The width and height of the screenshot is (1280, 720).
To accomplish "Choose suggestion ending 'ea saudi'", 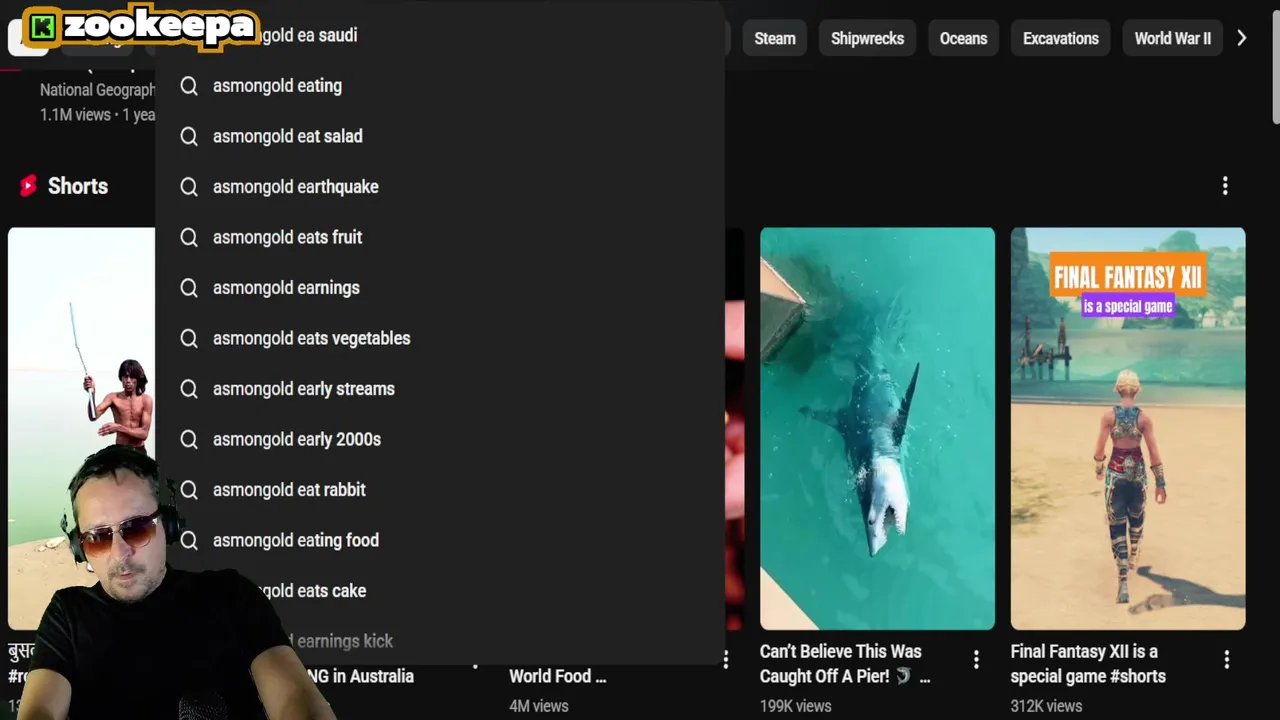I will coord(440,35).
